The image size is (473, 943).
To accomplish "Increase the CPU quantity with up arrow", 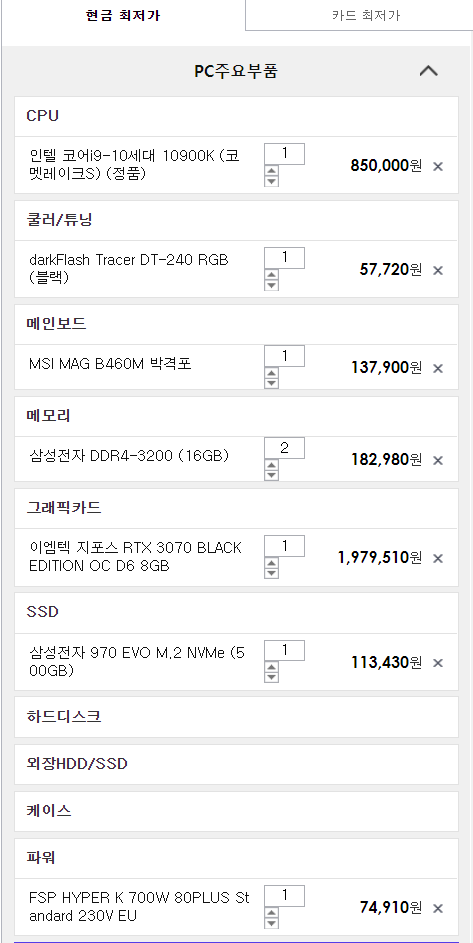I will pyautogui.click(x=271, y=171).
